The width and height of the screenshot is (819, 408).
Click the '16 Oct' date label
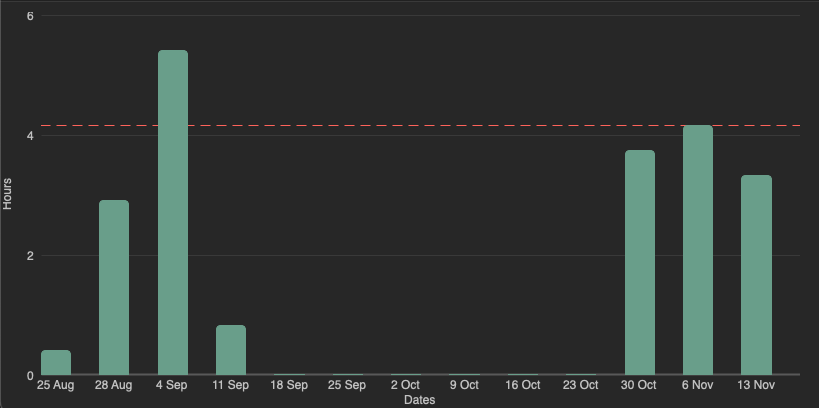(x=523, y=385)
